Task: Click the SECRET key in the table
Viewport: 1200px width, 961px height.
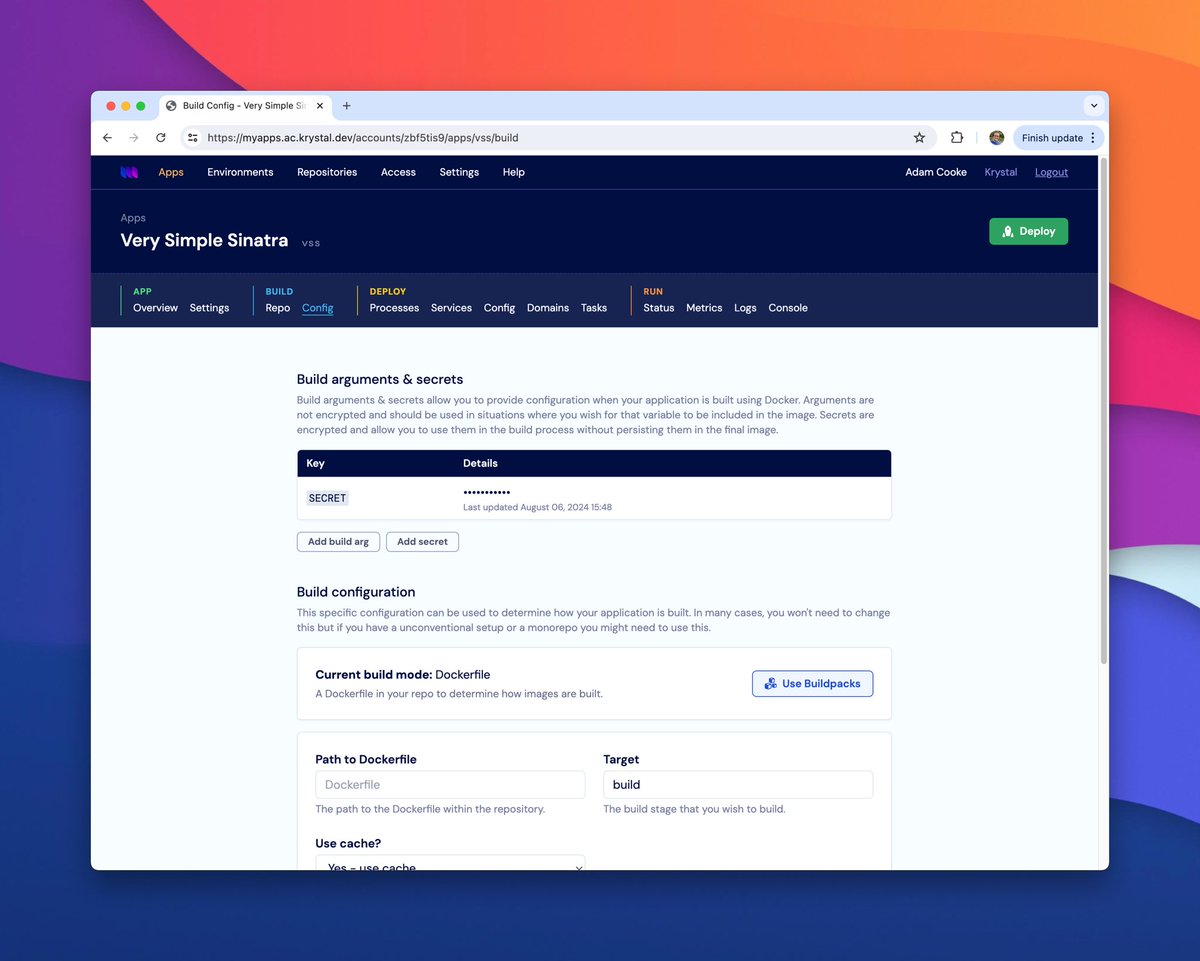Action: pyautogui.click(x=327, y=498)
